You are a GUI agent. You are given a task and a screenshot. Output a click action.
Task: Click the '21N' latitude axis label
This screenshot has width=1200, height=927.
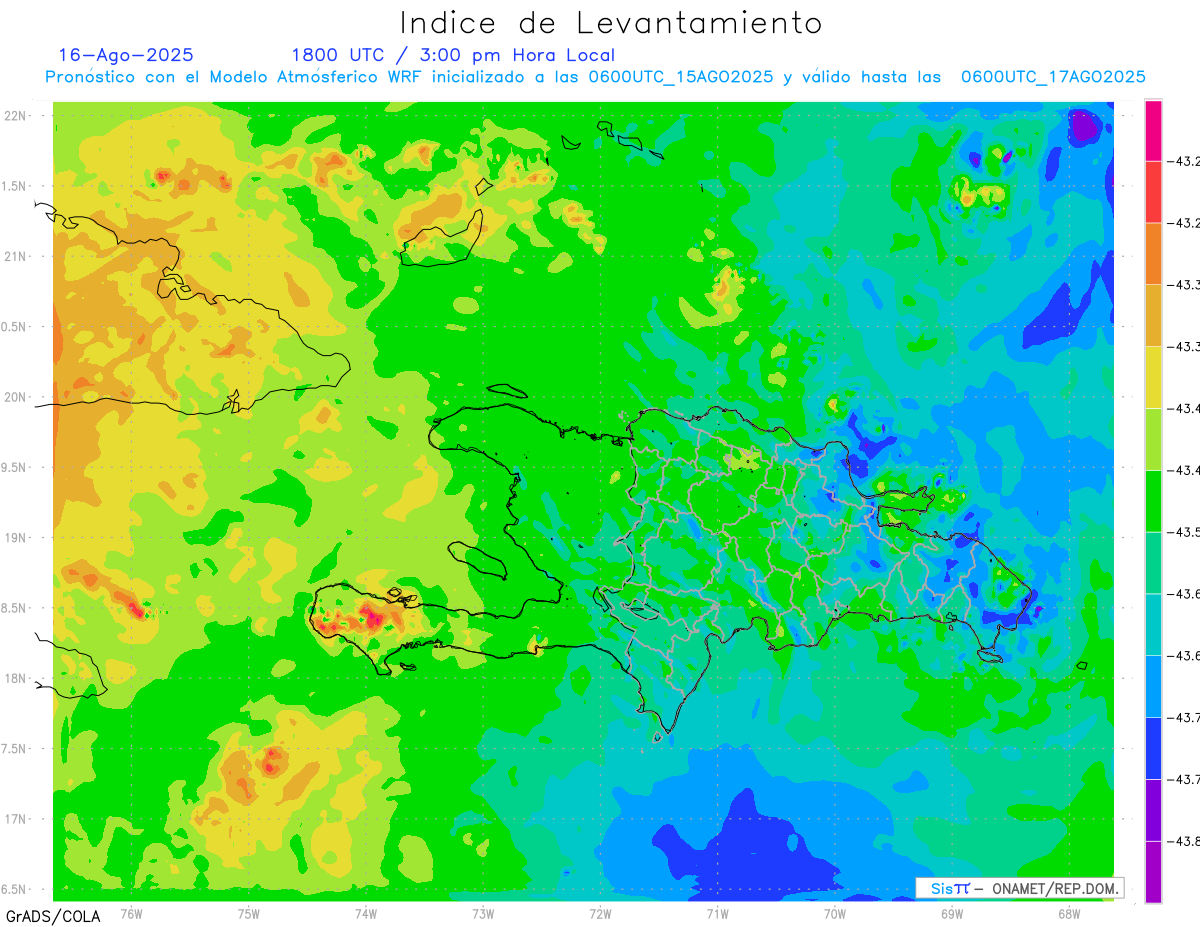pos(17,257)
